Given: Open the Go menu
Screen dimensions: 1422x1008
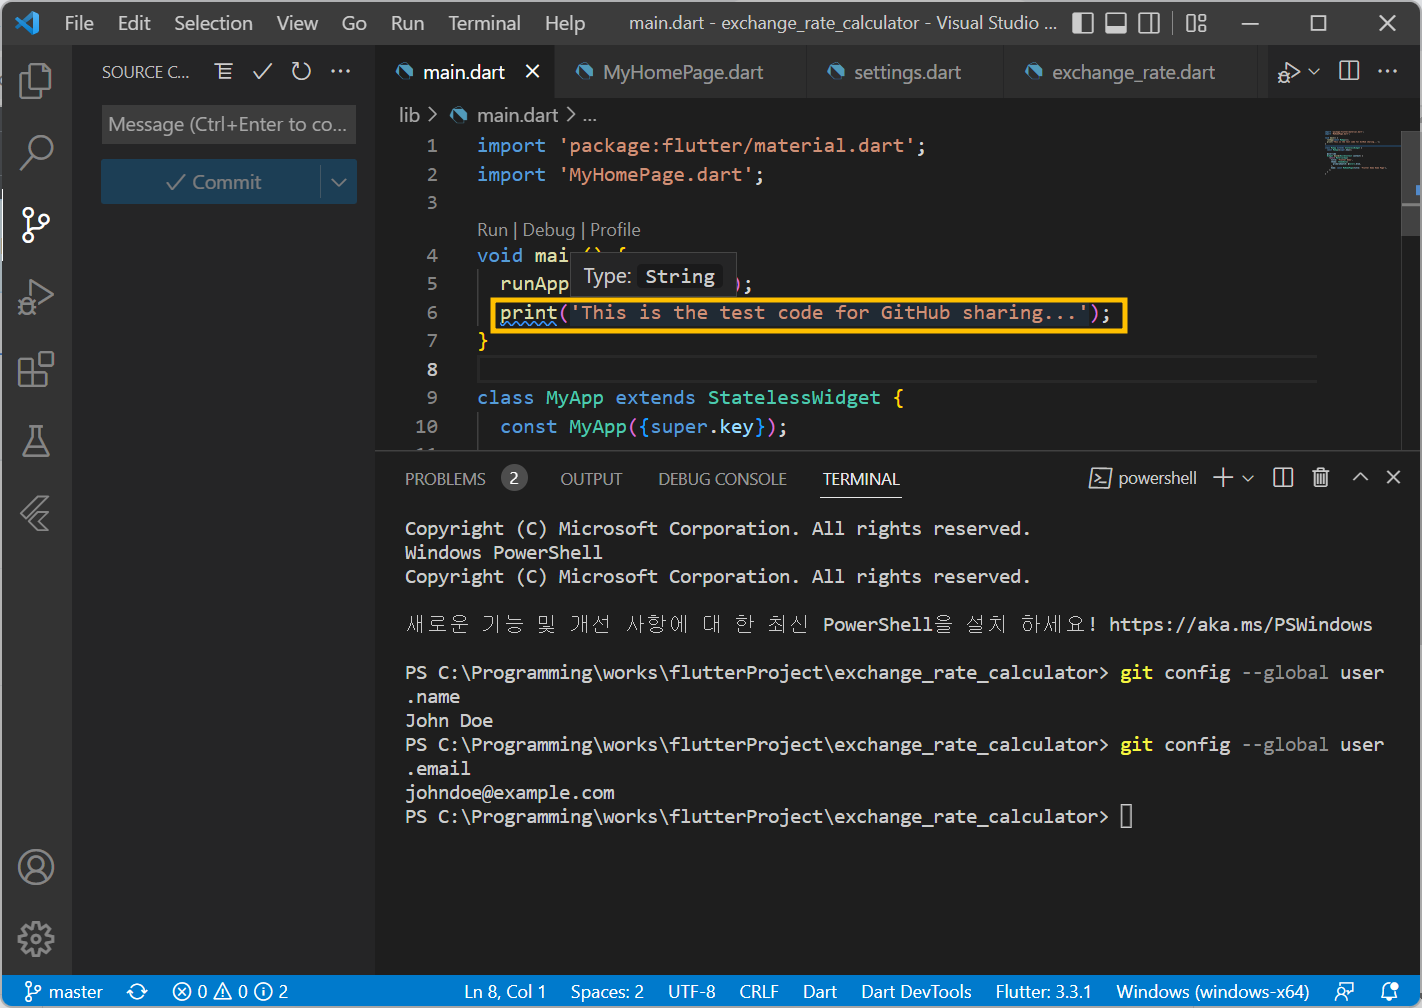Looking at the screenshot, I should (354, 23).
